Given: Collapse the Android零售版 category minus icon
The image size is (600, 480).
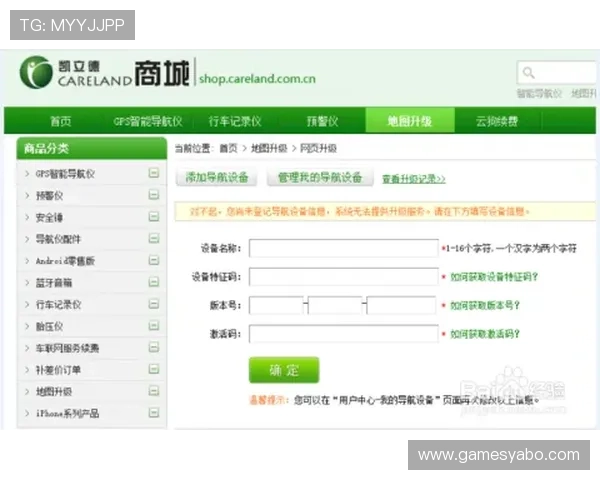Looking at the screenshot, I should 154,261.
